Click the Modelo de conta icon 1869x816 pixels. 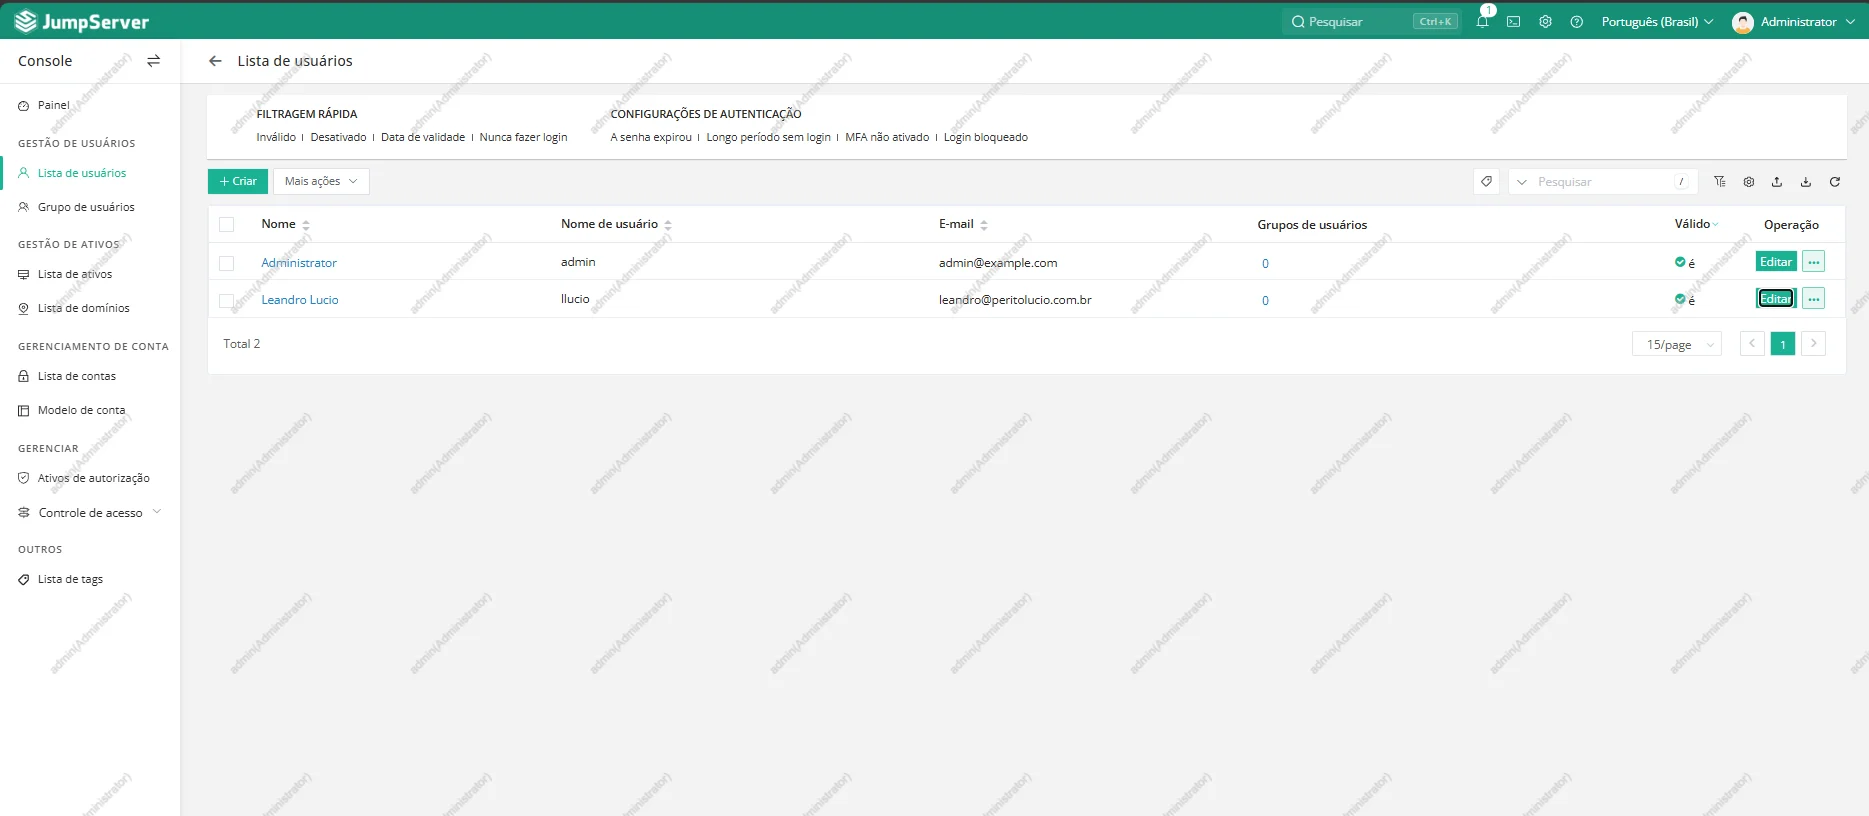coord(24,410)
